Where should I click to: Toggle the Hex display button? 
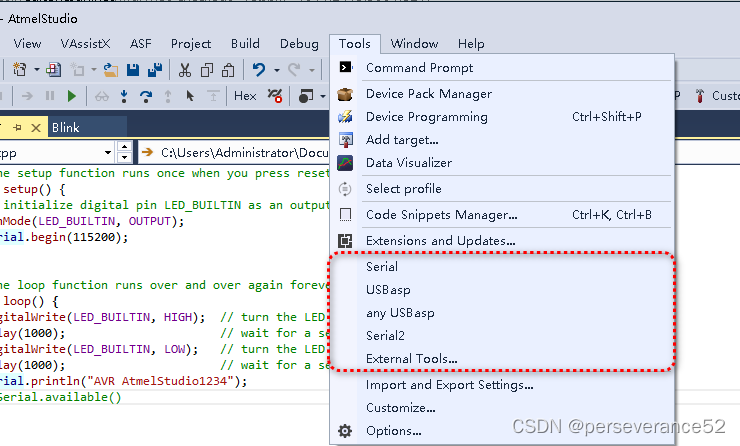(245, 96)
